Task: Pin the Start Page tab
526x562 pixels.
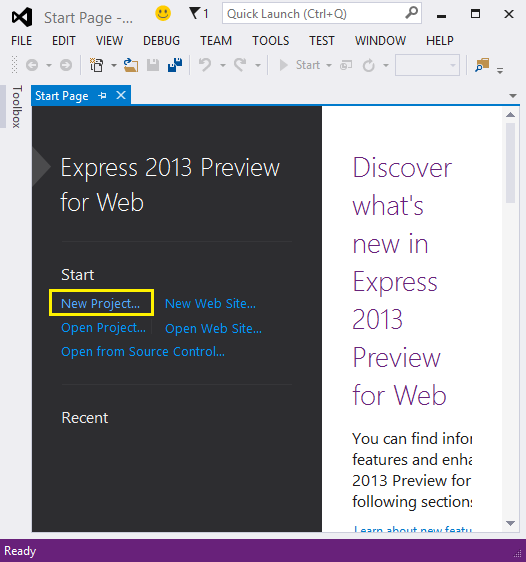Action: click(102, 96)
